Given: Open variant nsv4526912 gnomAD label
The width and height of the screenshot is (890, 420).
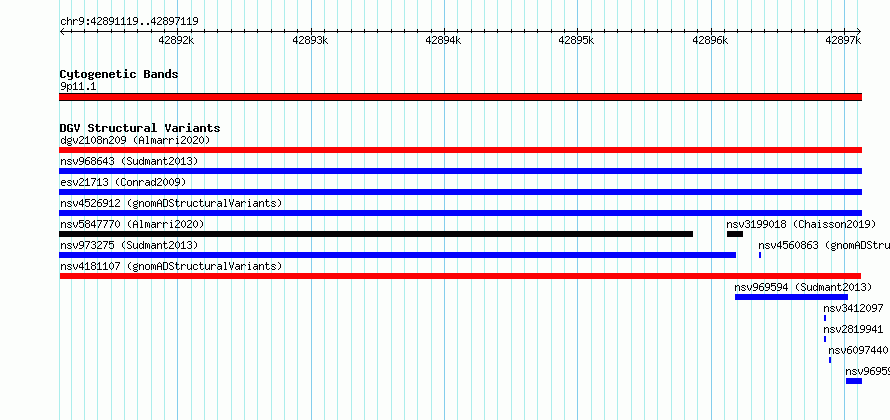Looking at the screenshot, I should [171, 203].
